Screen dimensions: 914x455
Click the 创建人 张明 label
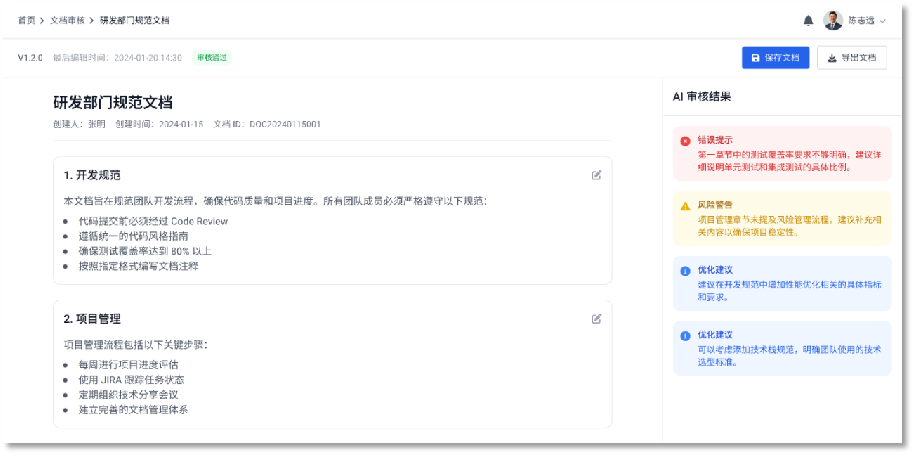pos(79,124)
